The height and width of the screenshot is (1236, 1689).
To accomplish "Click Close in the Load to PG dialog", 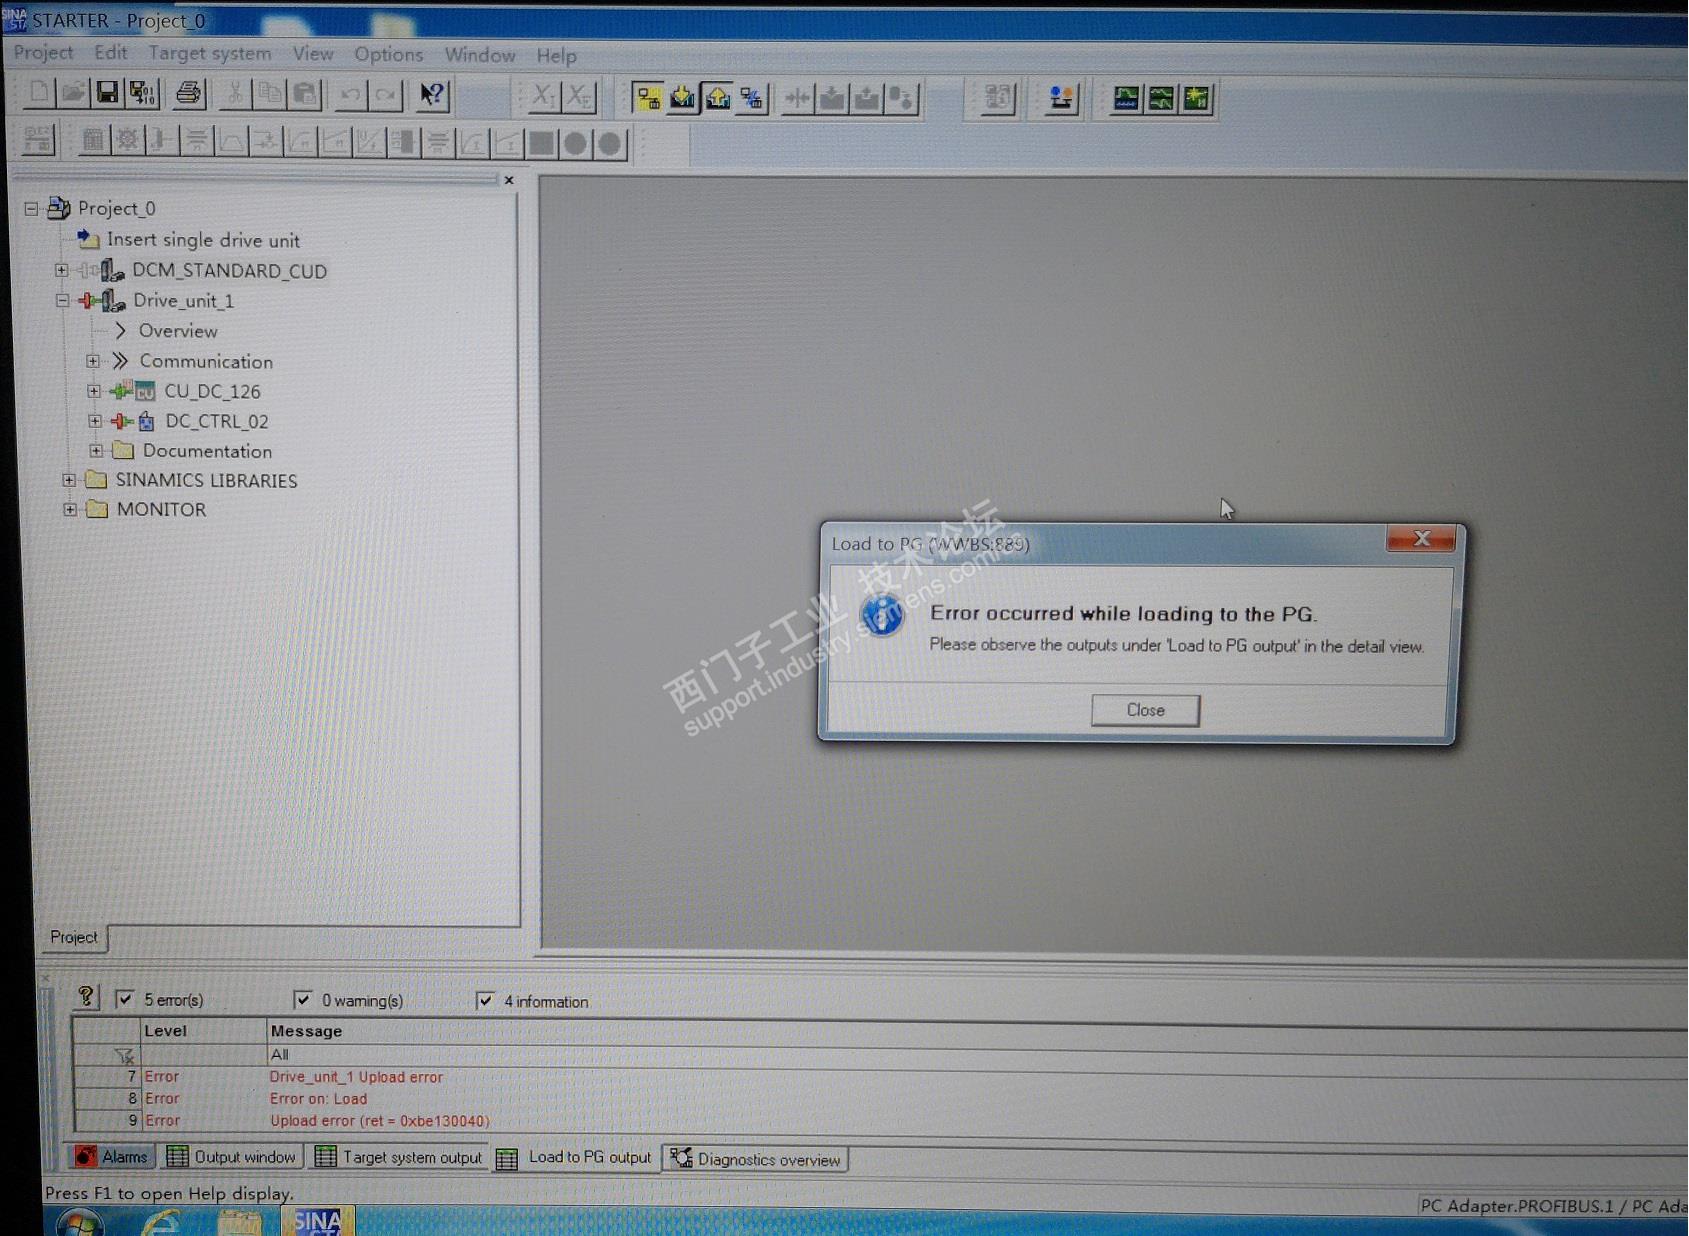I will tap(1146, 710).
